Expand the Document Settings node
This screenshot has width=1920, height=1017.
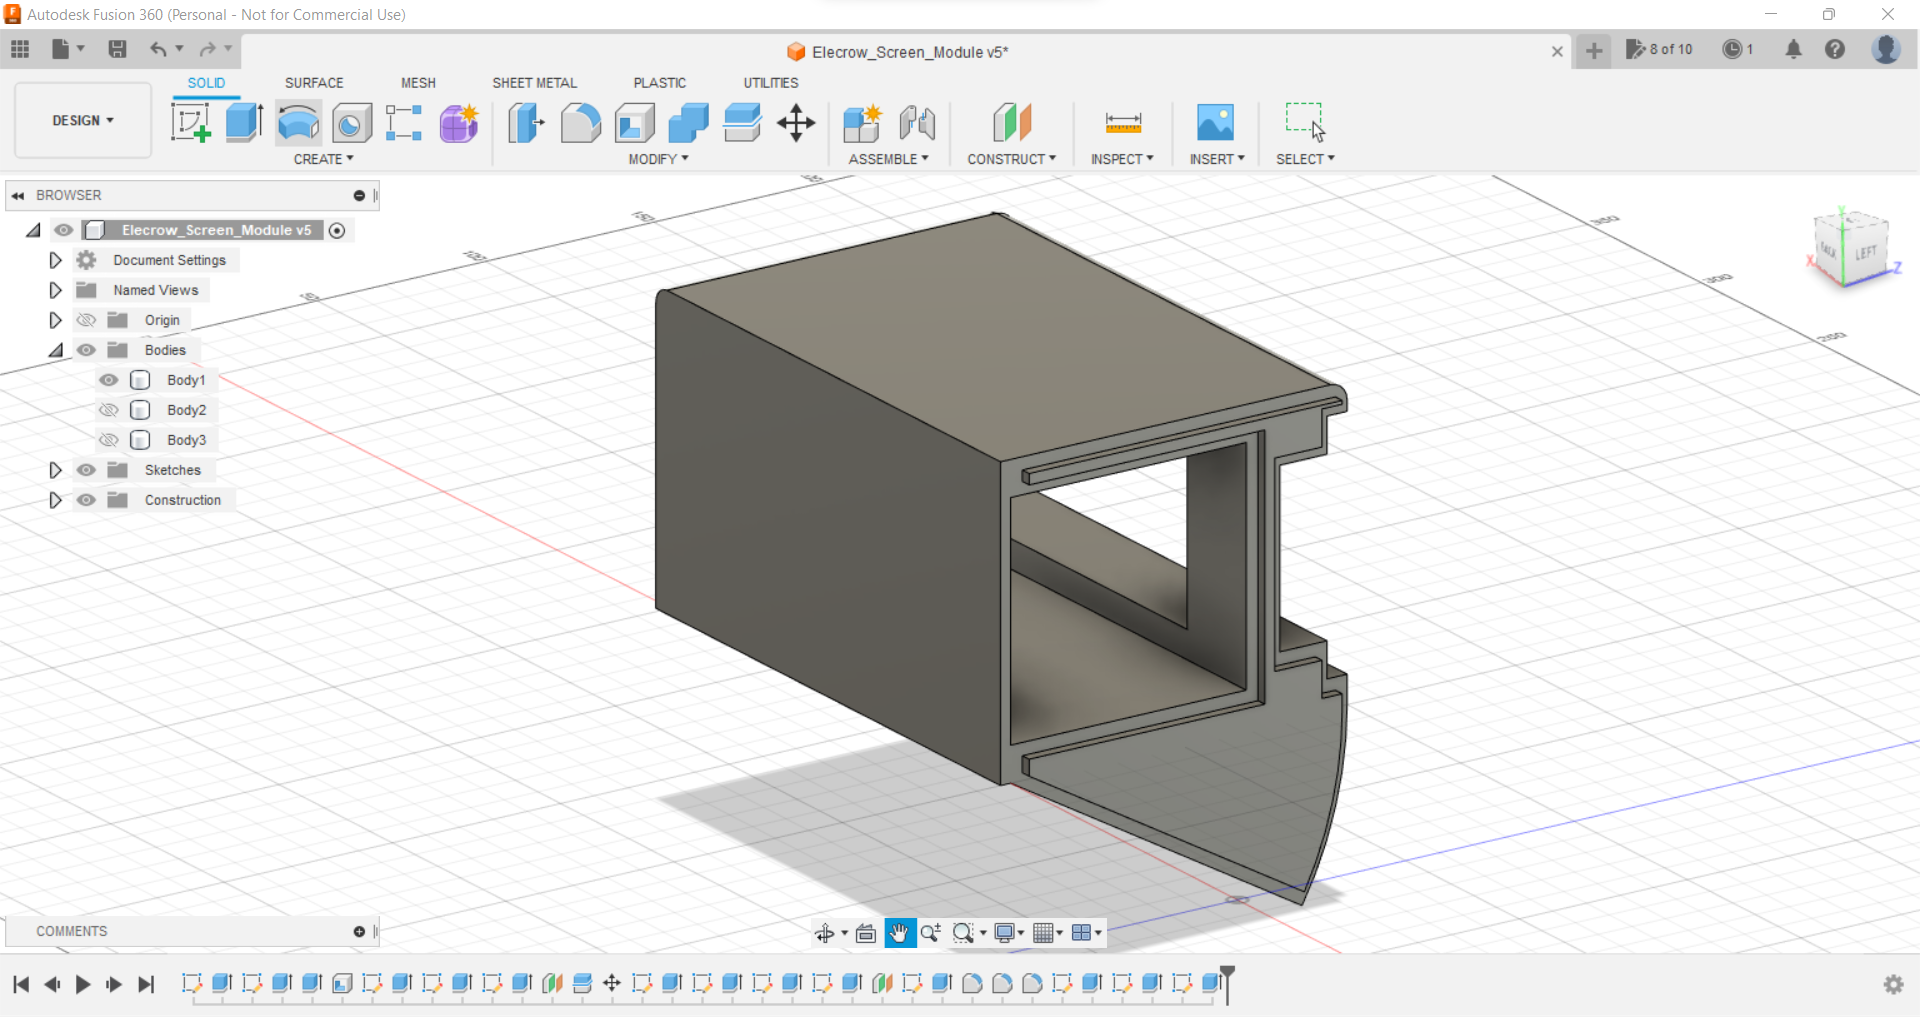(55, 260)
